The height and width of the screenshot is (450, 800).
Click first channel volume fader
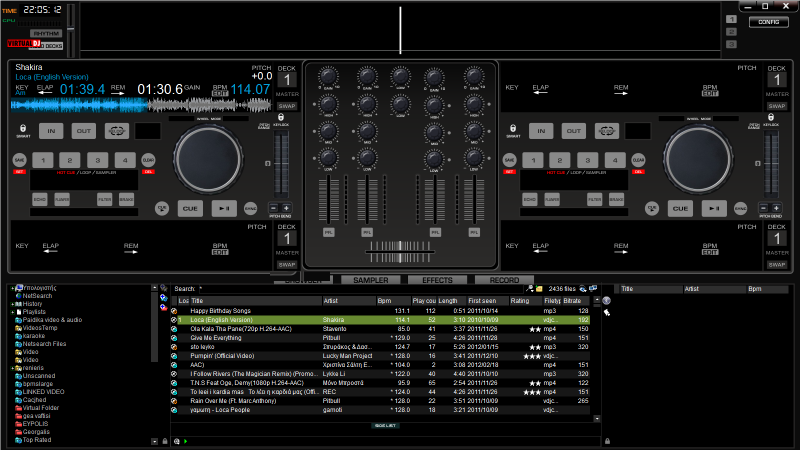click(328, 199)
